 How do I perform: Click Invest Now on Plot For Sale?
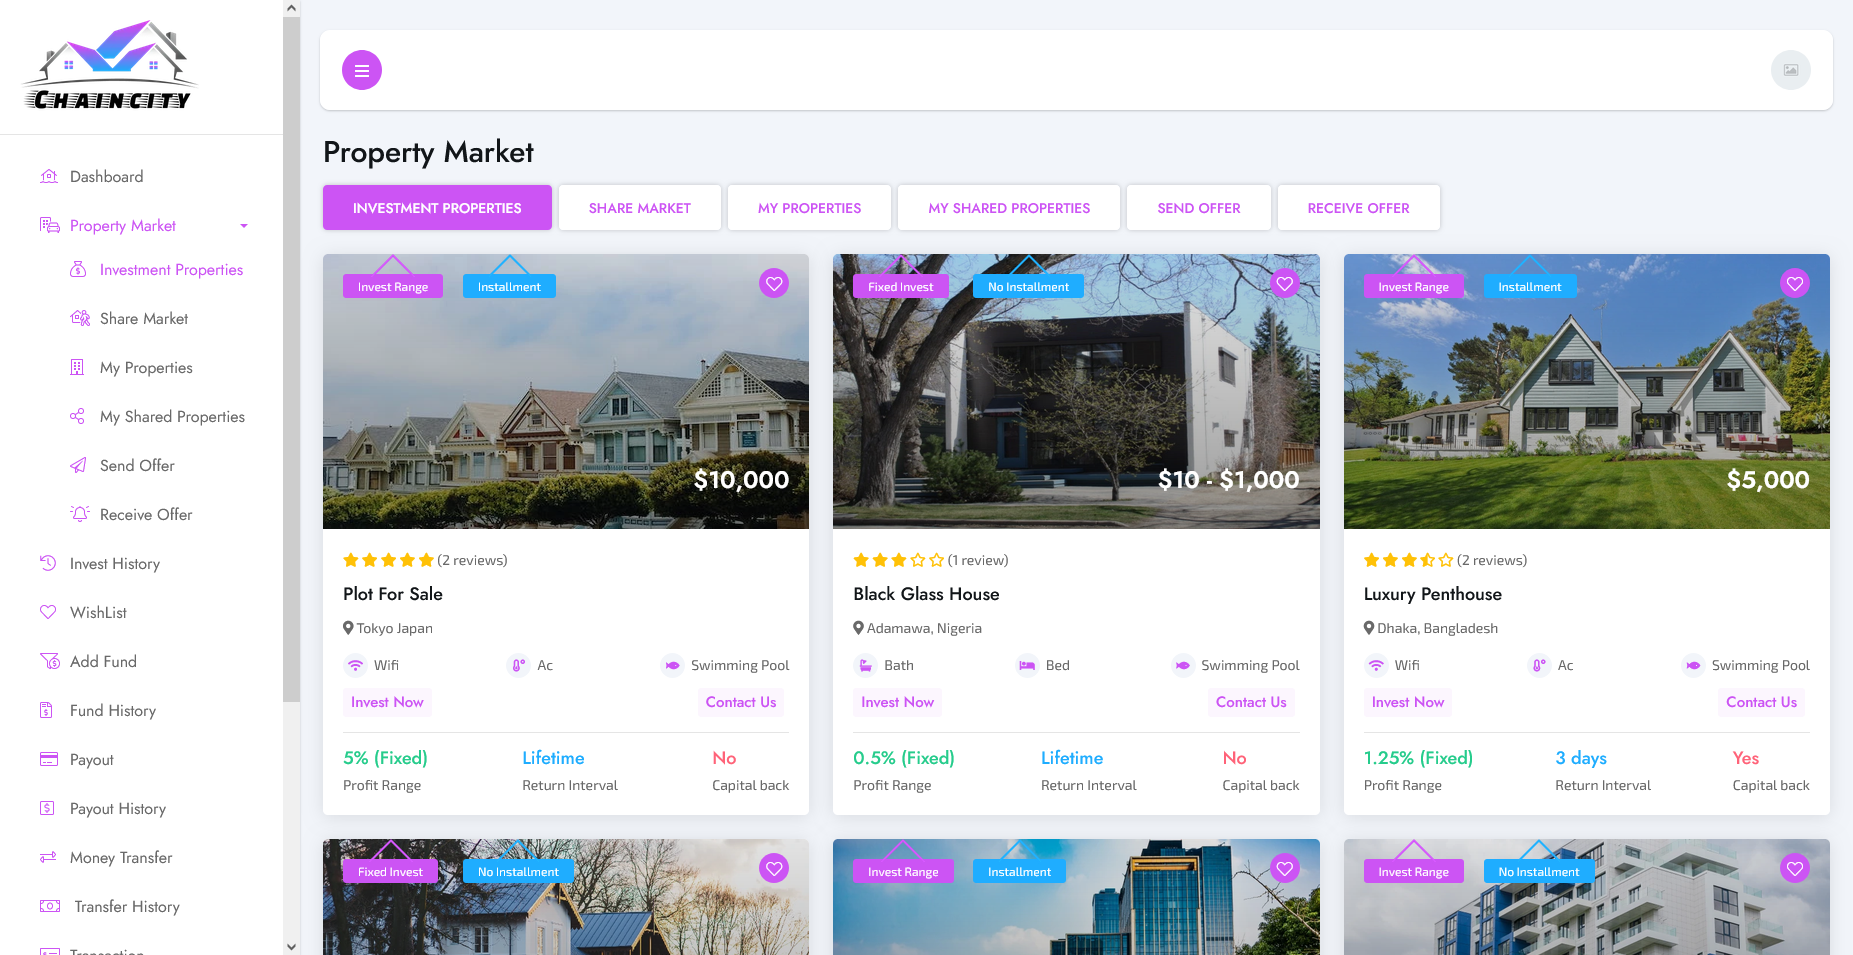pos(387,702)
